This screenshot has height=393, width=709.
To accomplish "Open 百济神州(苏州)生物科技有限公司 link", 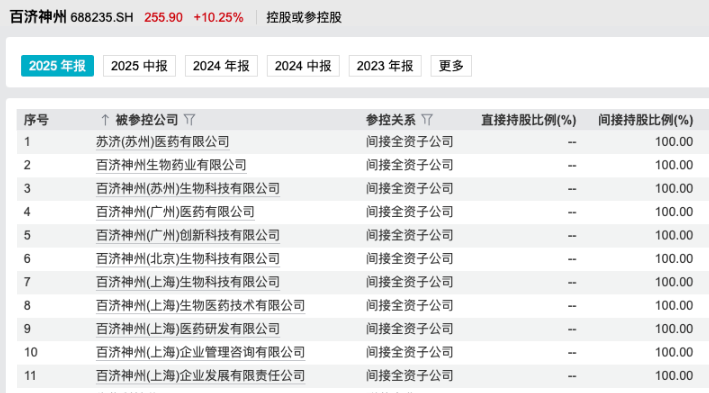I will (x=188, y=189).
